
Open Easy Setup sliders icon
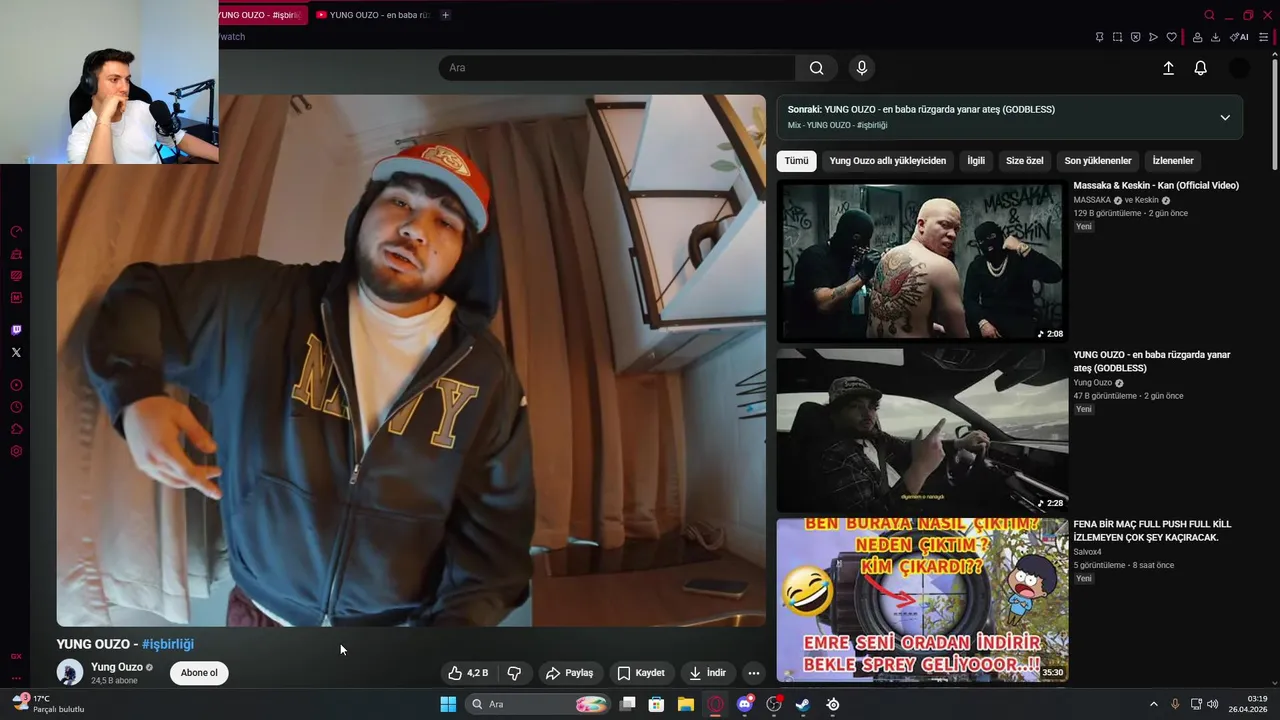coord(1263,37)
